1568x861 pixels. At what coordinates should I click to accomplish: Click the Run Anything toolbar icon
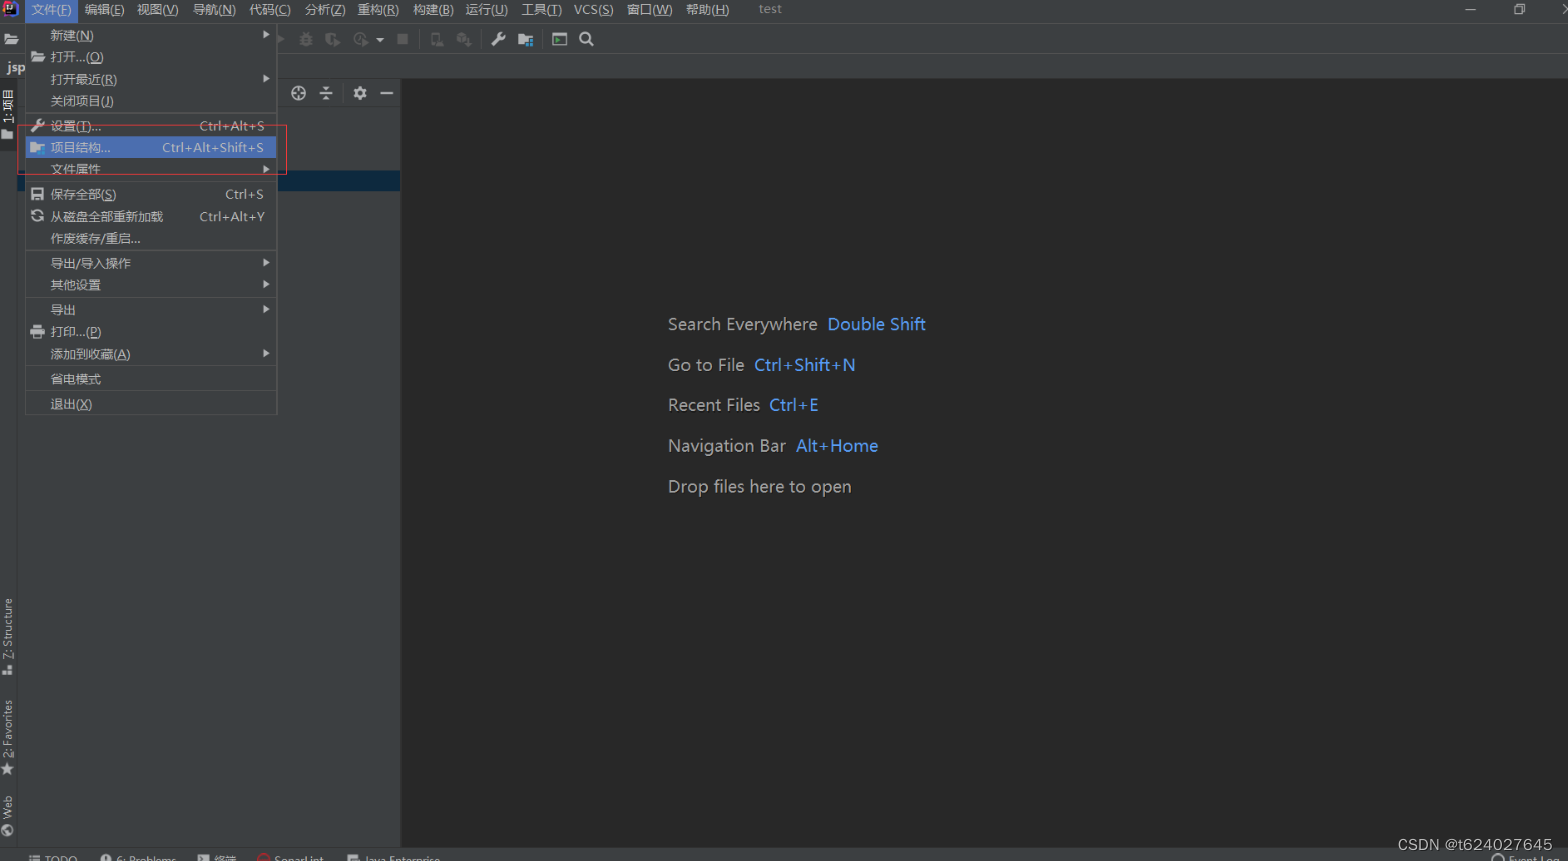click(x=560, y=39)
